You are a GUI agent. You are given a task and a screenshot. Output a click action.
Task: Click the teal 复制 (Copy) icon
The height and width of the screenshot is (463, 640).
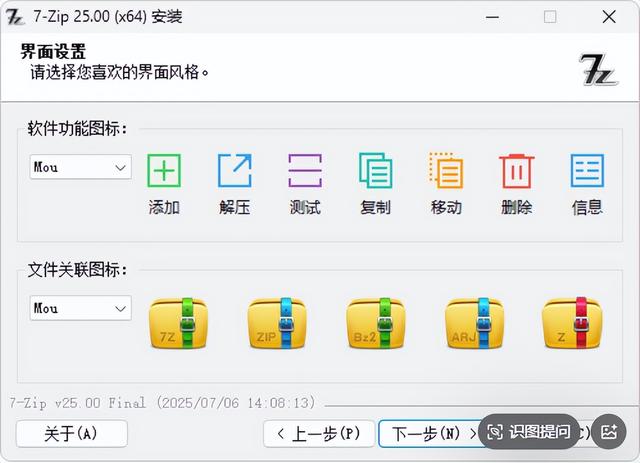point(376,170)
